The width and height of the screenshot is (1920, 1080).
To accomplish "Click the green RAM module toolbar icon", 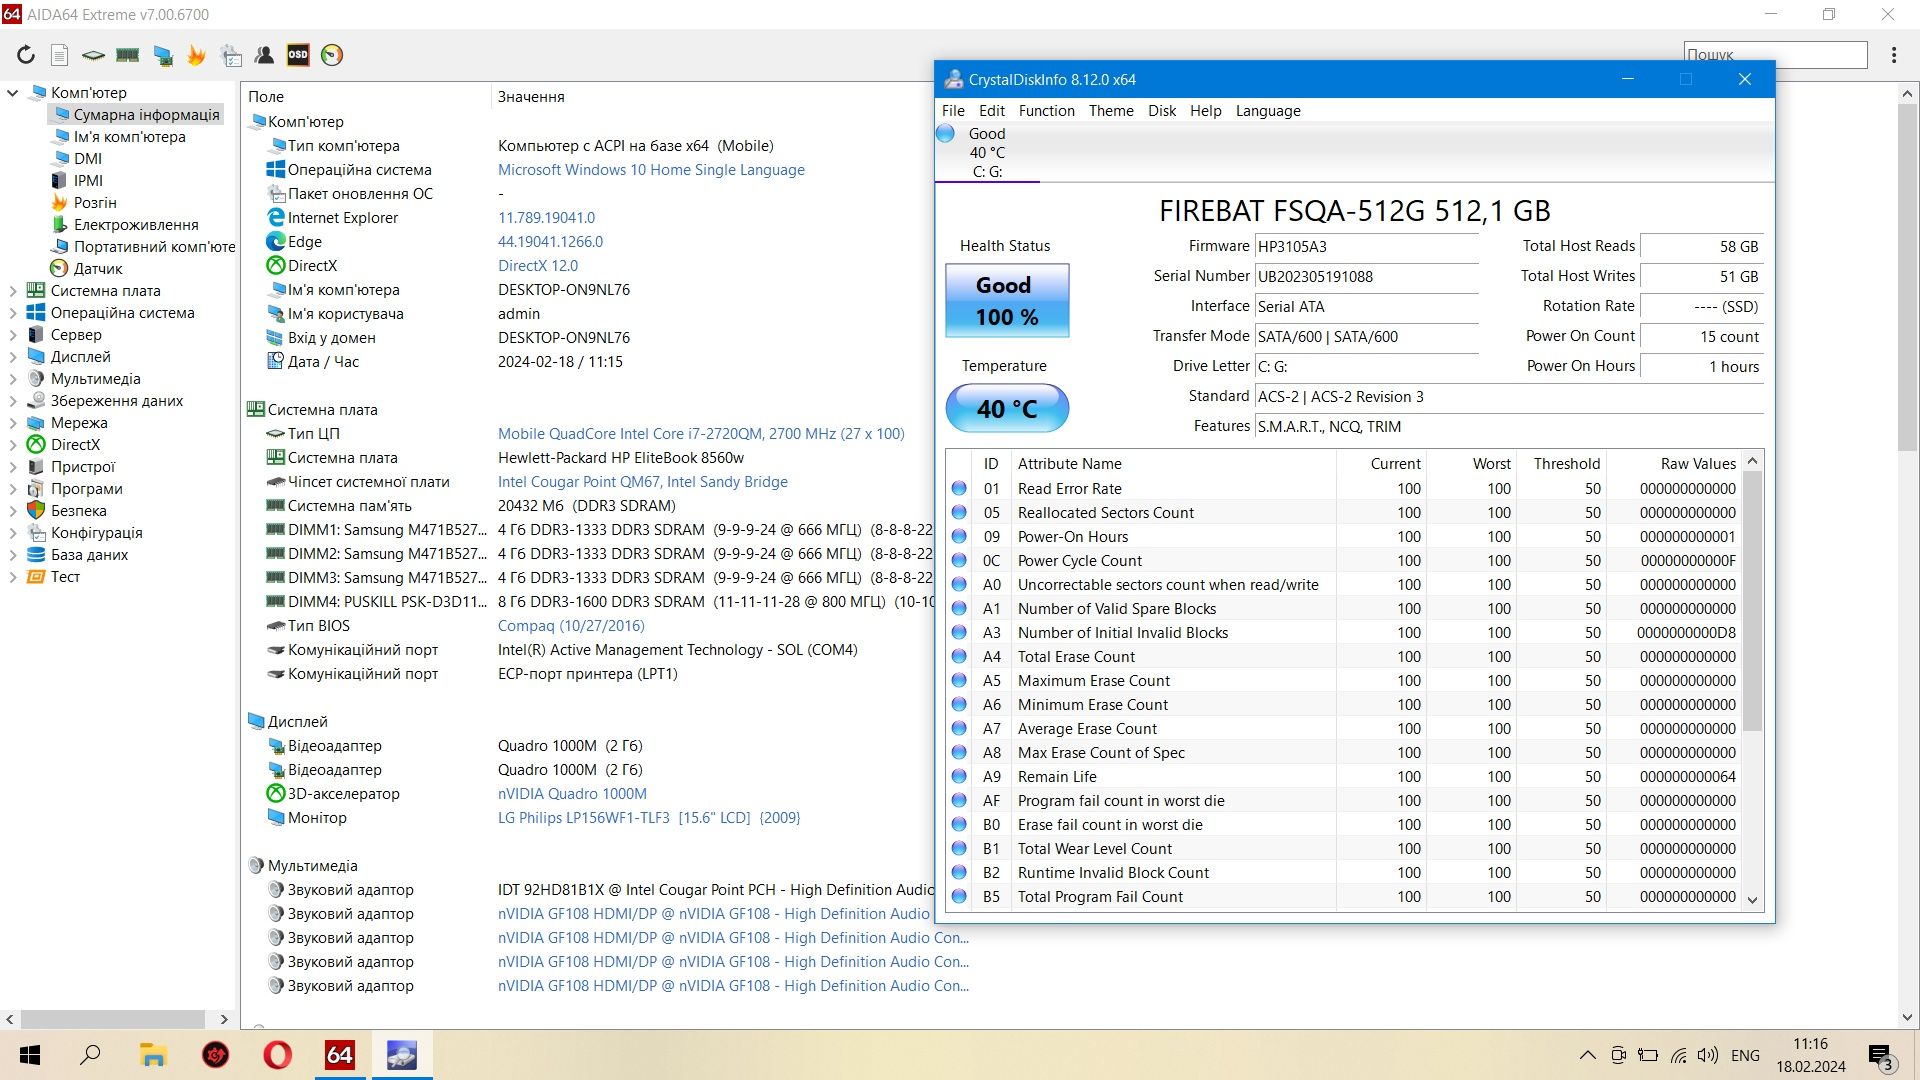I will (128, 55).
